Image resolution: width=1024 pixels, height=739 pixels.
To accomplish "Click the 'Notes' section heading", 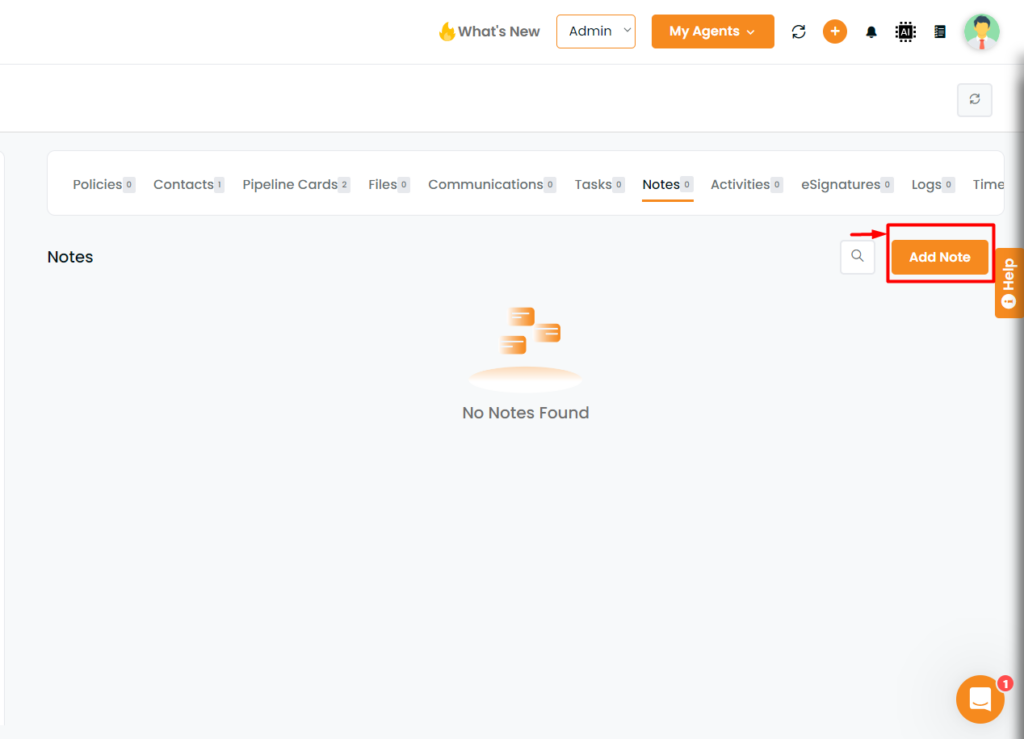I will (x=70, y=257).
